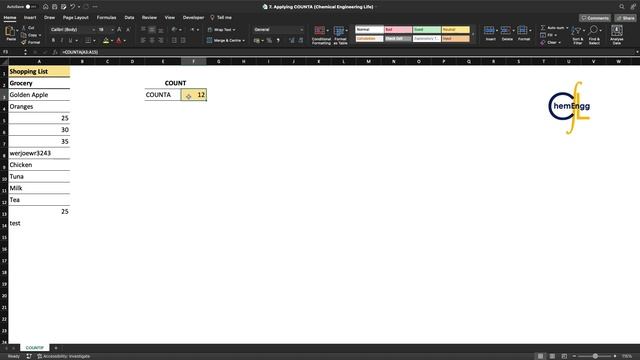The width and height of the screenshot is (640, 360).
Task: Open the View ribbon tab
Action: pos(169,18)
